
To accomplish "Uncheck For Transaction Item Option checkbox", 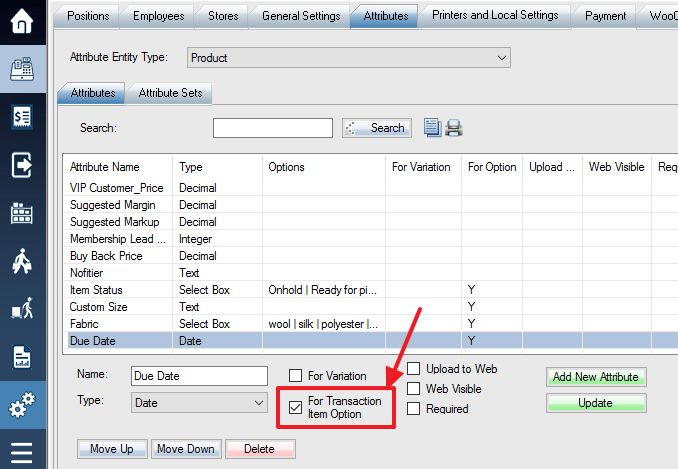I will 295,407.
